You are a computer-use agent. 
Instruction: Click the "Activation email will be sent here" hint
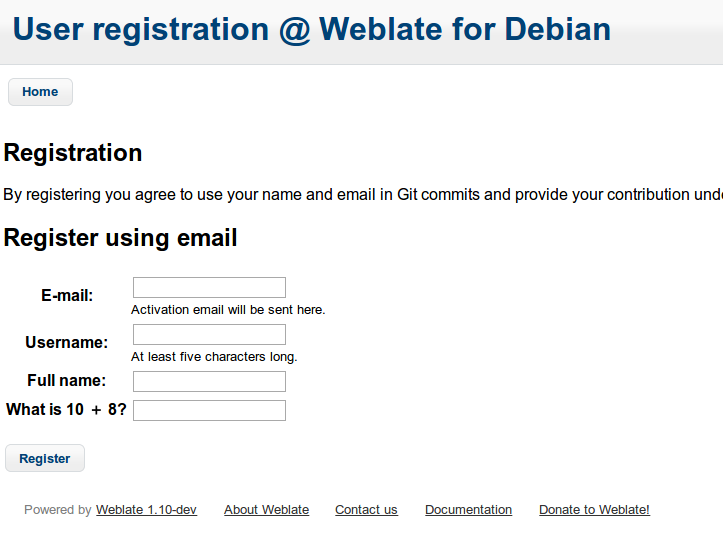tap(228, 310)
